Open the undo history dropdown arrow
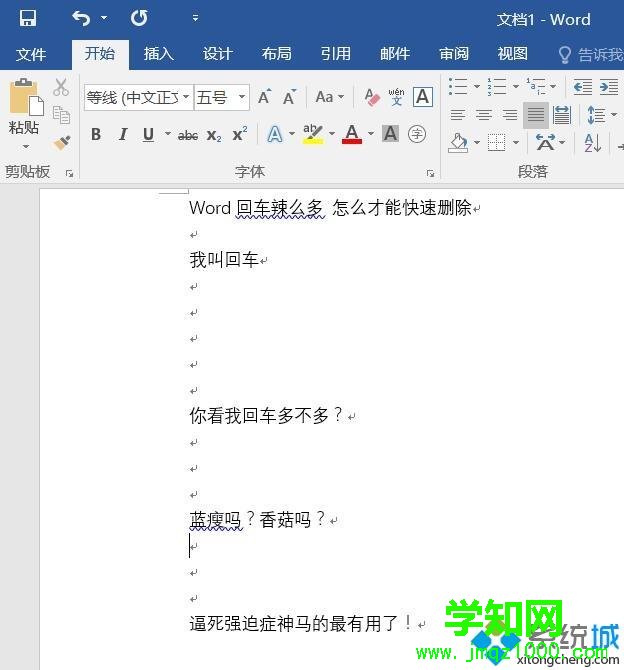Screen dimensions: 624x670 click(104, 18)
